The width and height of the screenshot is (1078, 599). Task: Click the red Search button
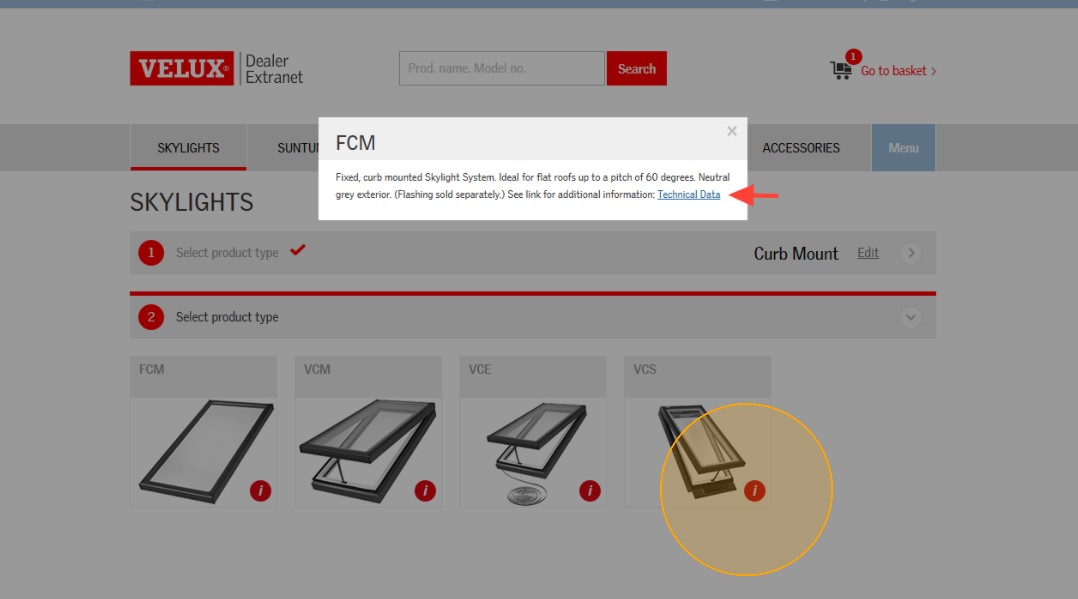pos(637,68)
